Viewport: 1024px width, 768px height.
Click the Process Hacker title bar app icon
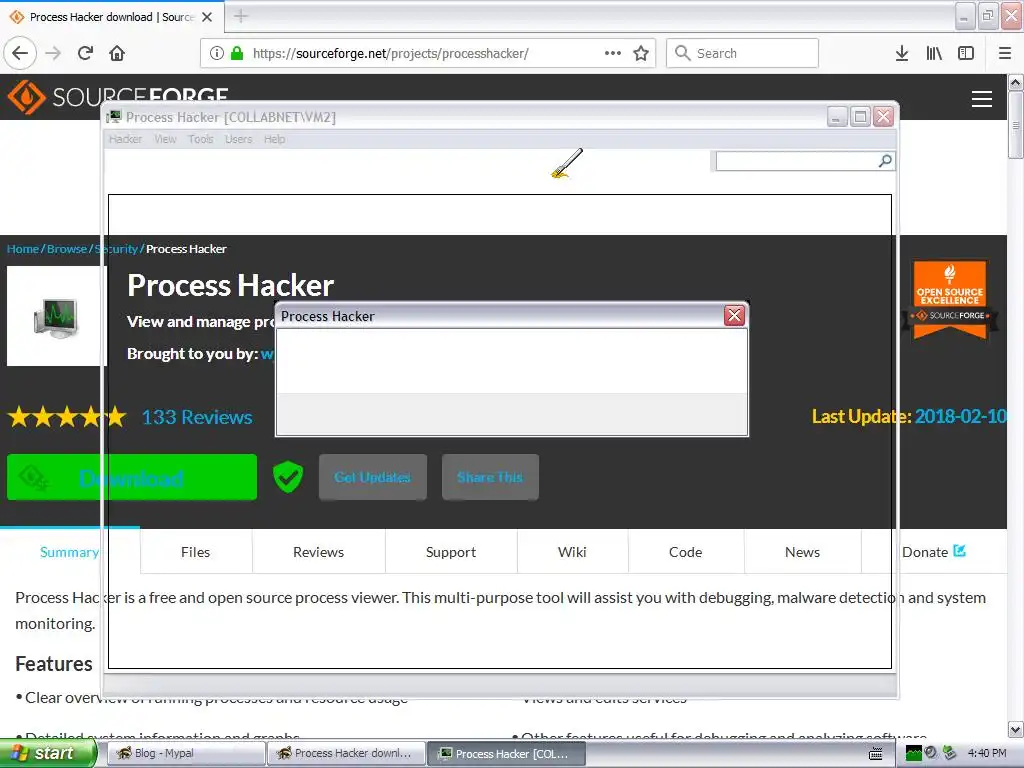114,117
